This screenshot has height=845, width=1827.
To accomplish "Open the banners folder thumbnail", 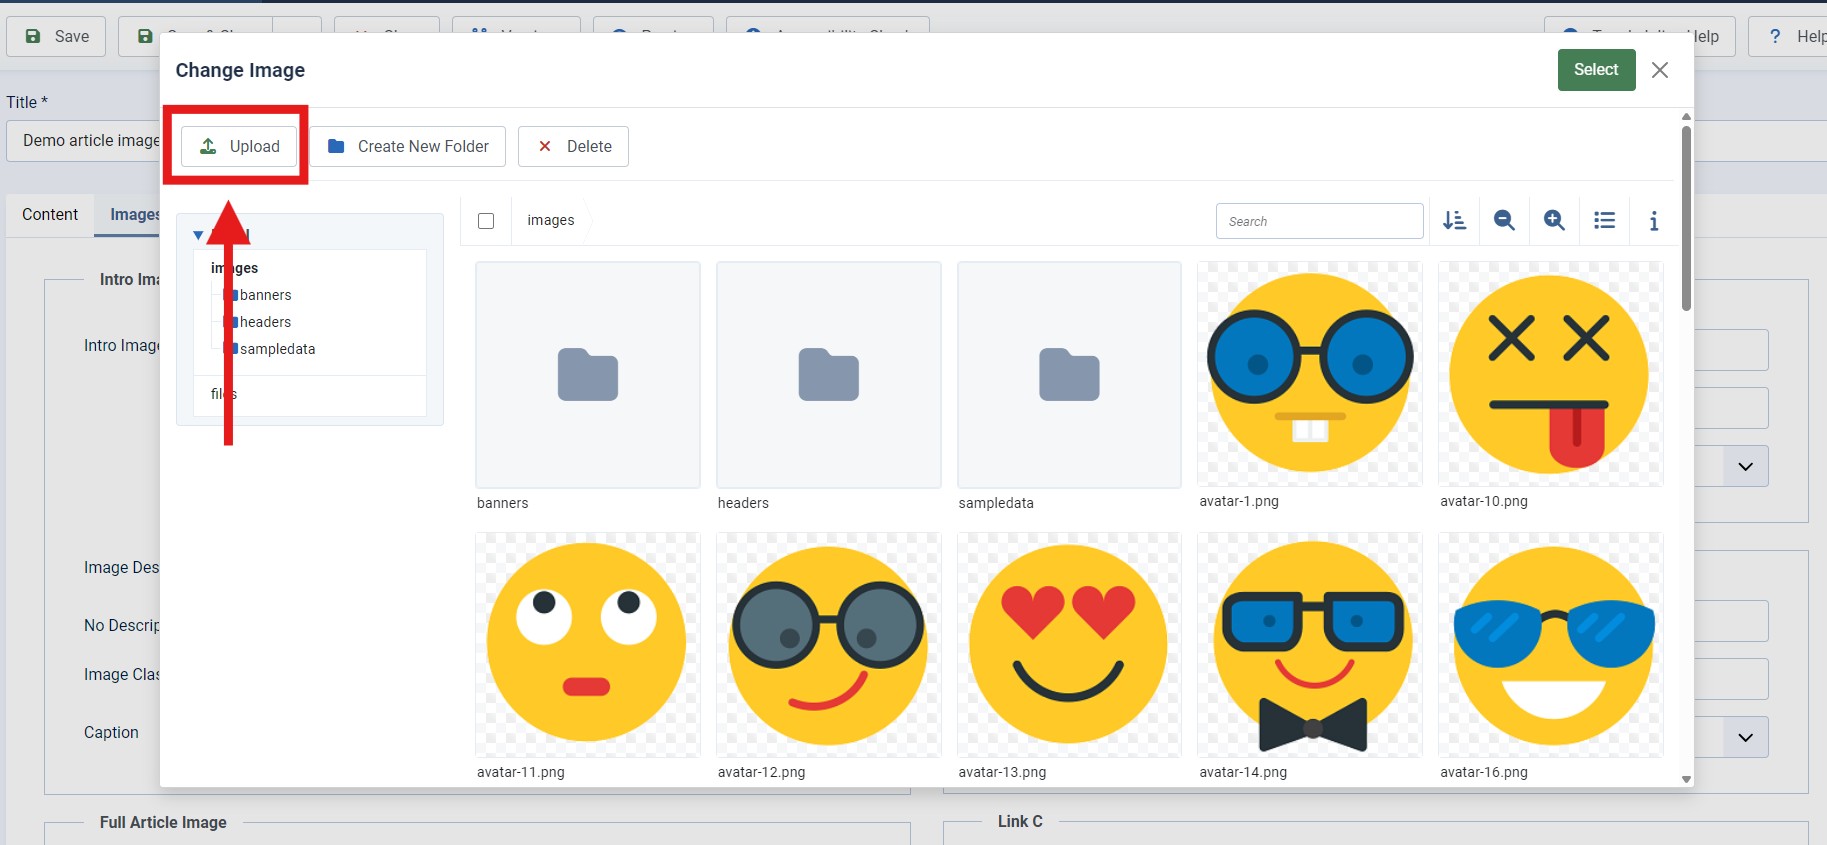I will coord(588,375).
